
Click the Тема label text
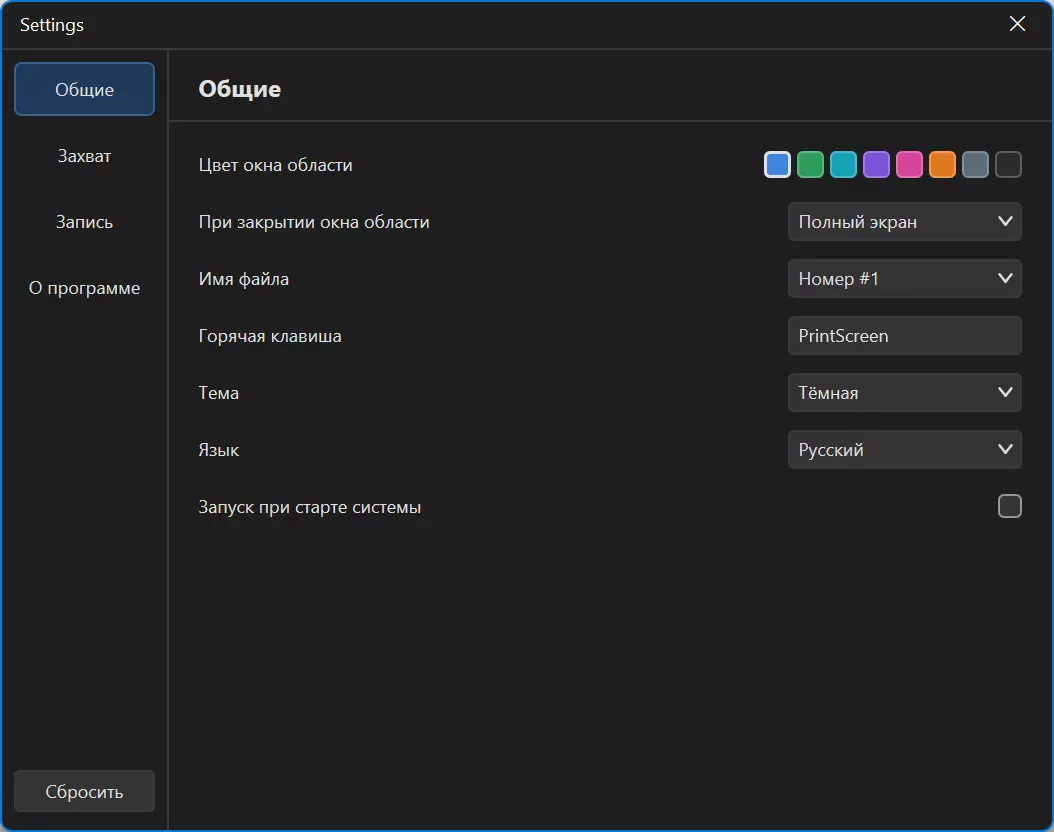pos(218,393)
